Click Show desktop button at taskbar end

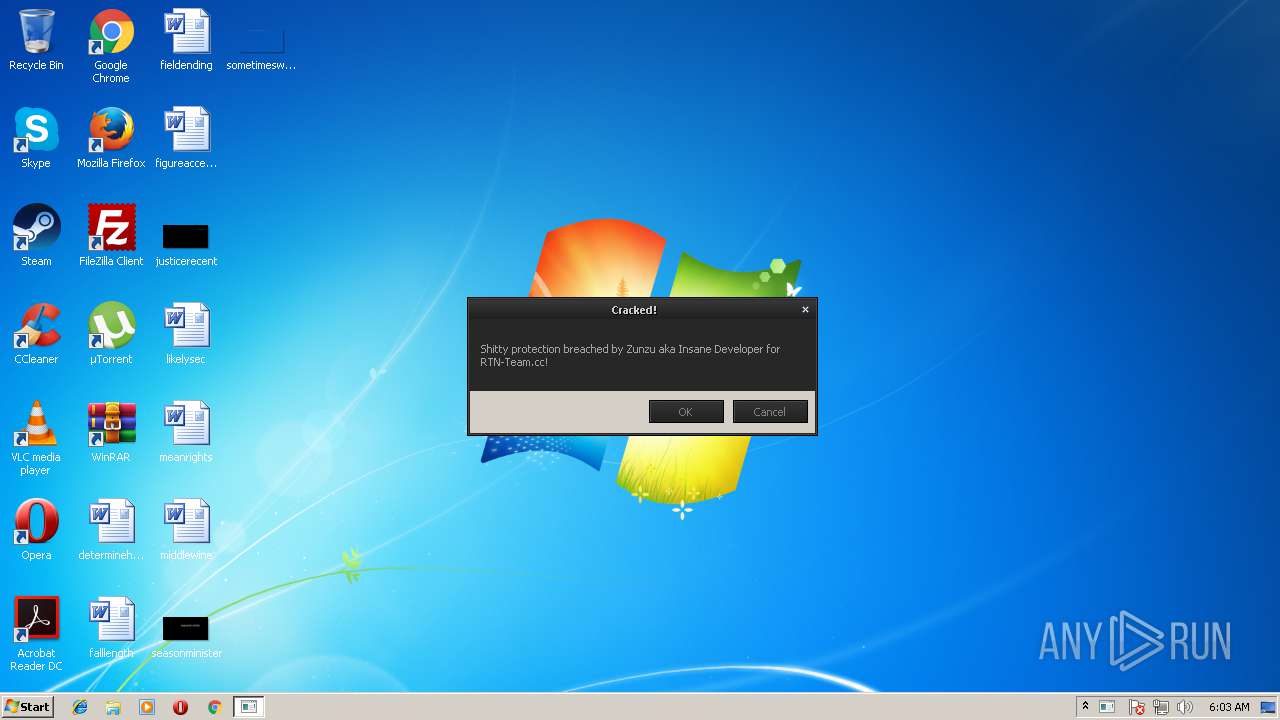1269,707
